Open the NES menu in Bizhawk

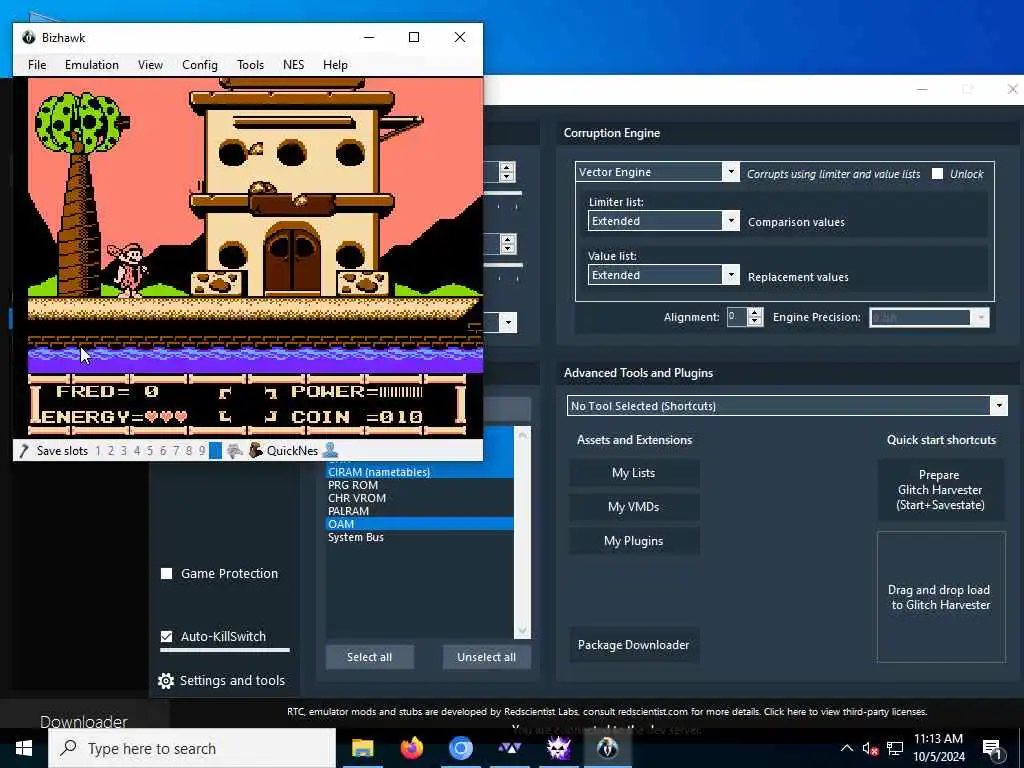pos(293,65)
